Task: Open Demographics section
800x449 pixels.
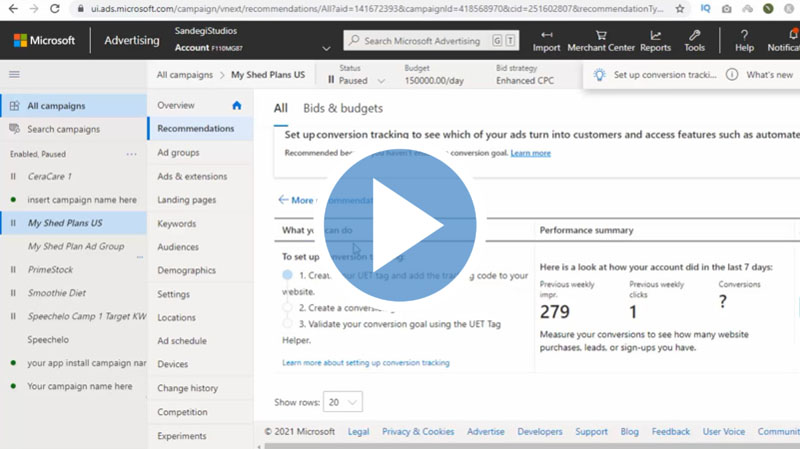Action: click(186, 270)
